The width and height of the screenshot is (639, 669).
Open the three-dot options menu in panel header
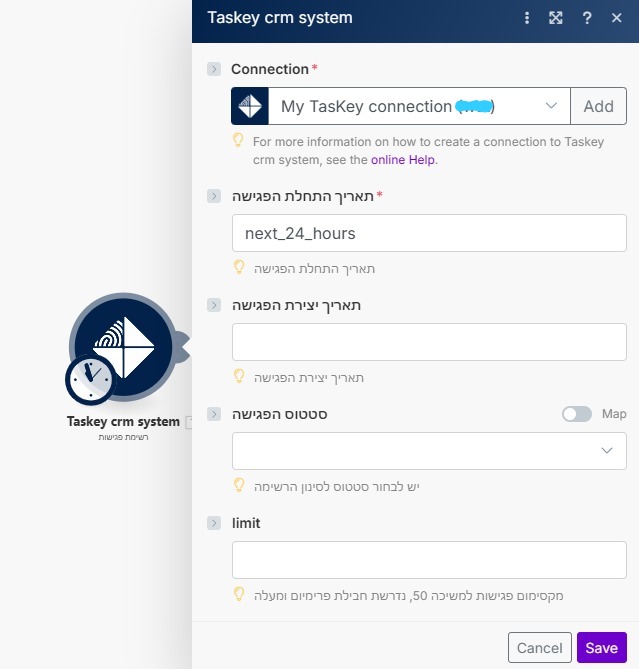pos(527,18)
